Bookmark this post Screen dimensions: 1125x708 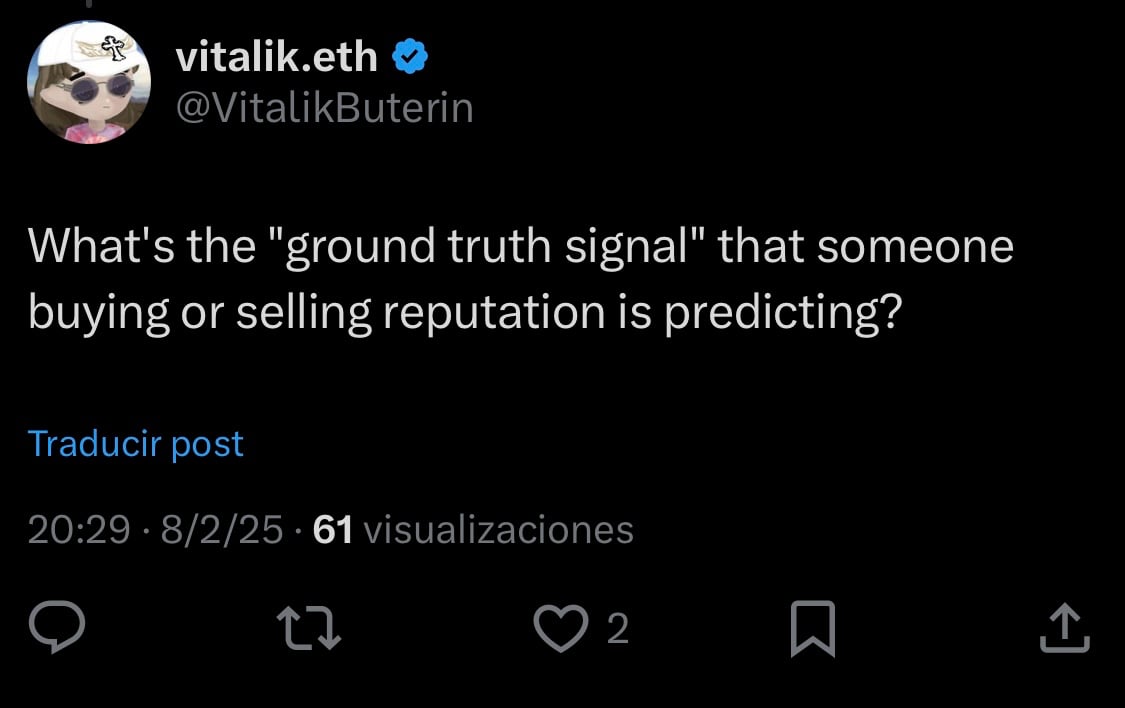pyautogui.click(x=815, y=630)
